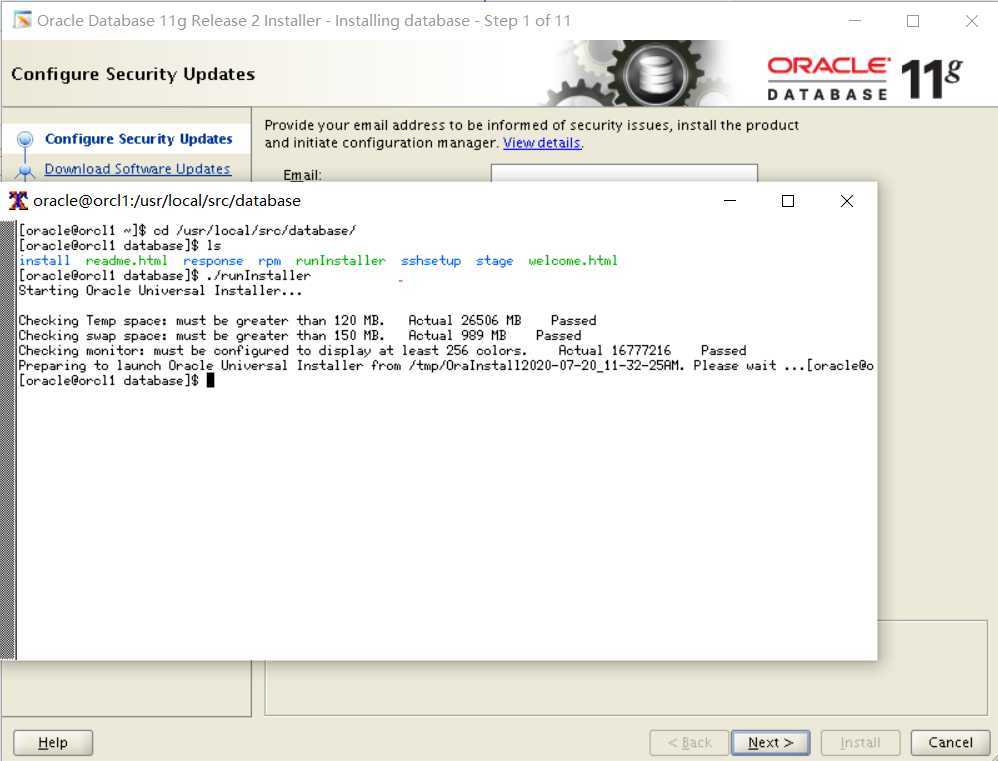Click the Download Software Updates step bullet icon
Viewport: 998px width, 761px height.
click(x=25, y=170)
